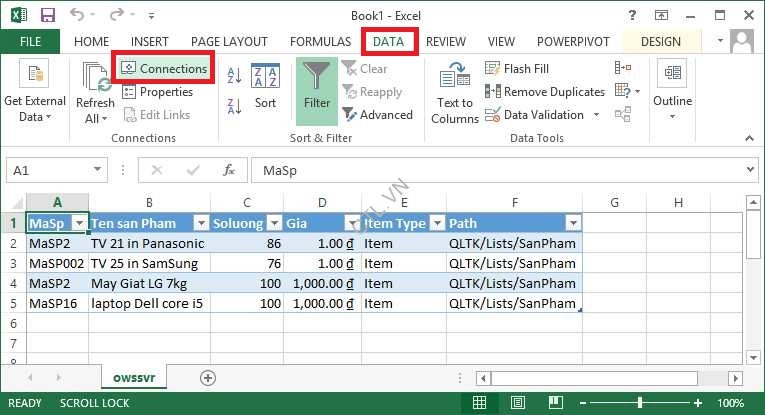This screenshot has width=765, height=415.
Task: Open the FILE tab
Action: coord(30,41)
